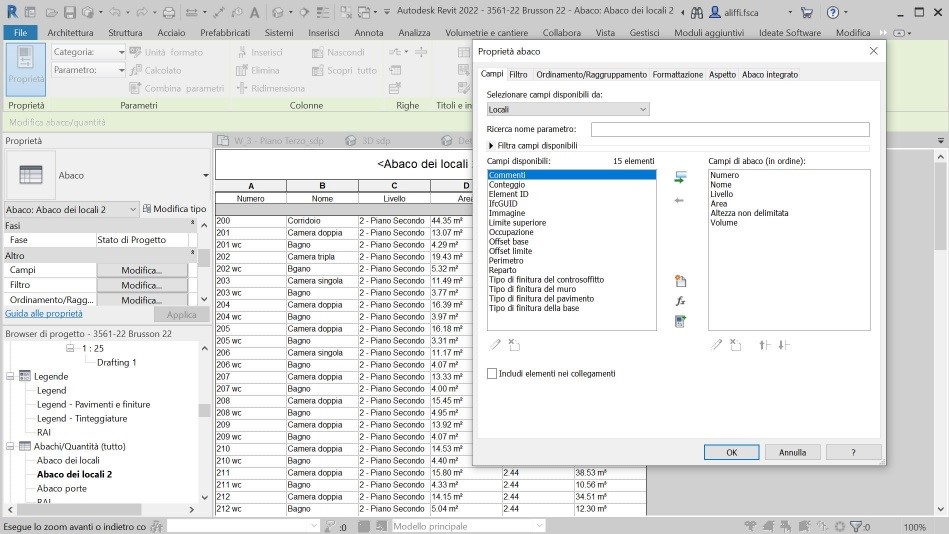Click the 'Ricerca nome parametro' search field
Viewport: 949px width, 534px height.
click(729, 130)
